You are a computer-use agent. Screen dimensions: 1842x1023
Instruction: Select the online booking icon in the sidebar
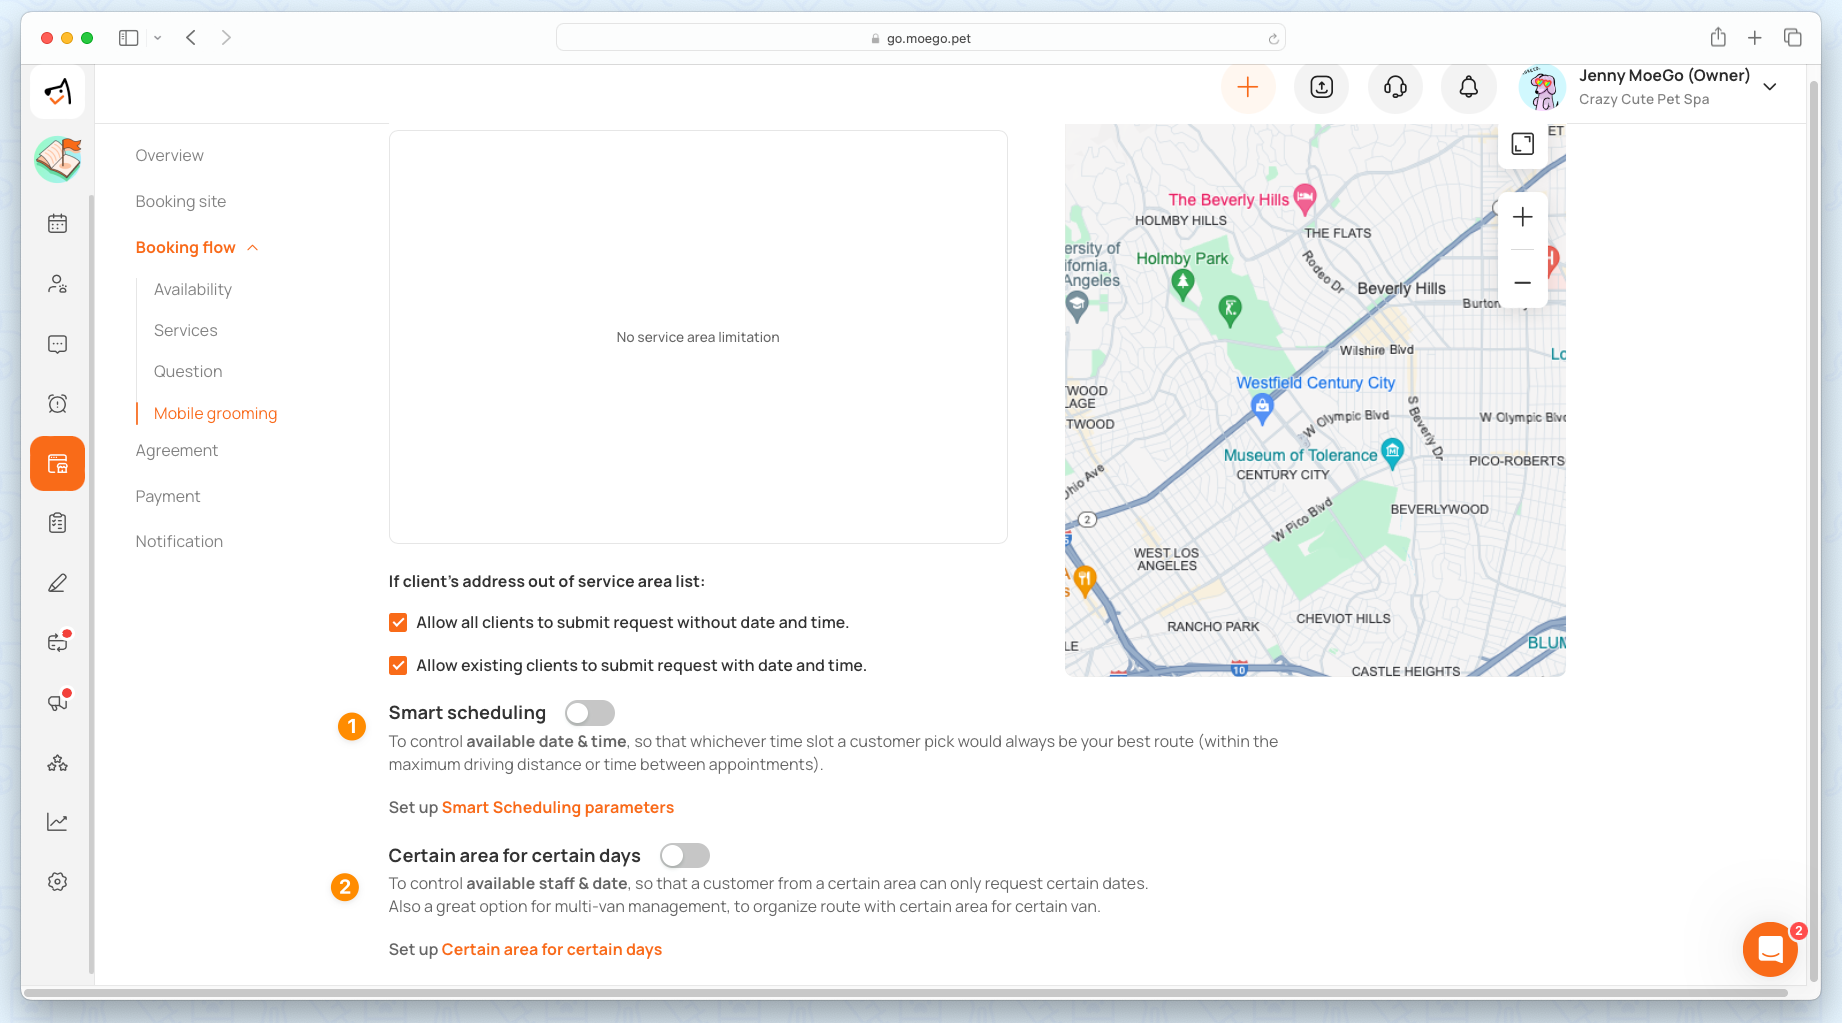pos(58,464)
